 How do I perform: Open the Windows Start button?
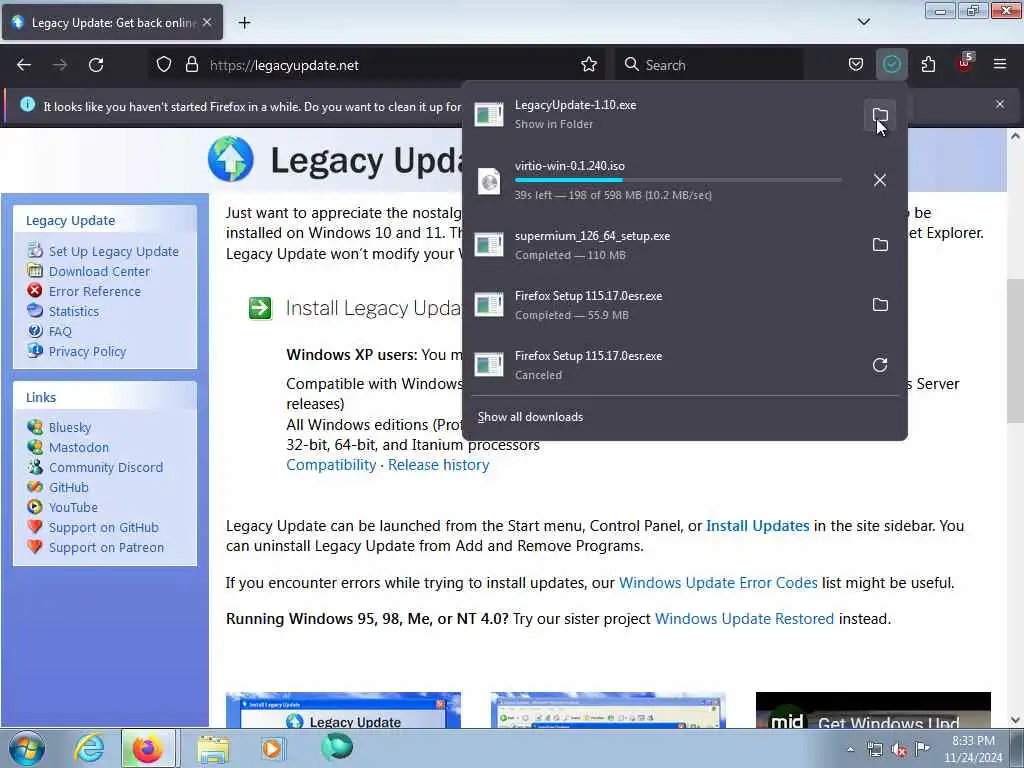tap(26, 748)
